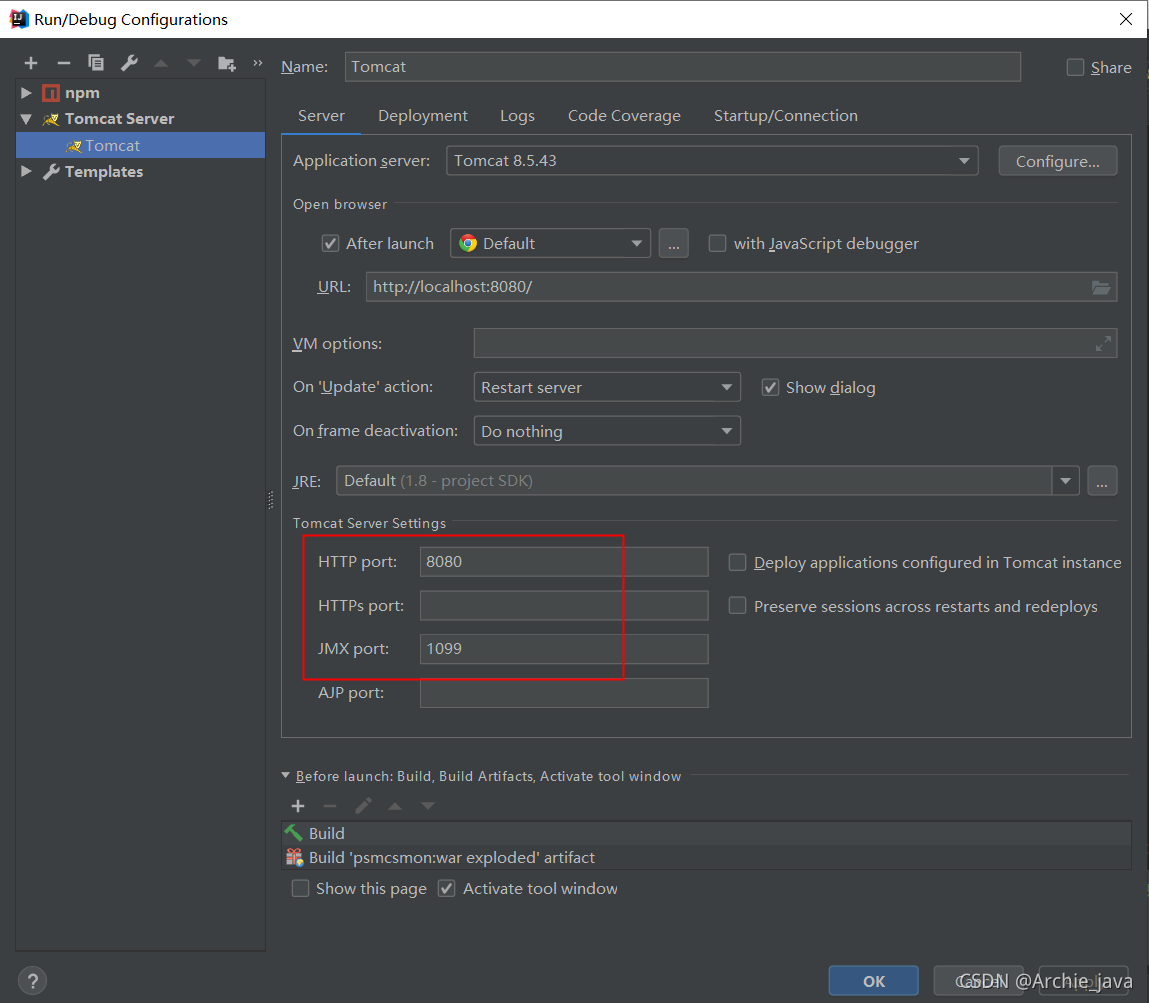Switch to the Server tab
The height and width of the screenshot is (1003, 1149).
(321, 116)
